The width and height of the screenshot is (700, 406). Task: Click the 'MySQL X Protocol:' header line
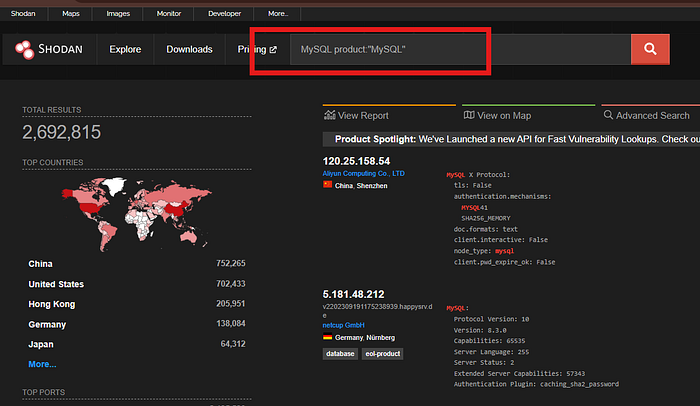click(478, 175)
